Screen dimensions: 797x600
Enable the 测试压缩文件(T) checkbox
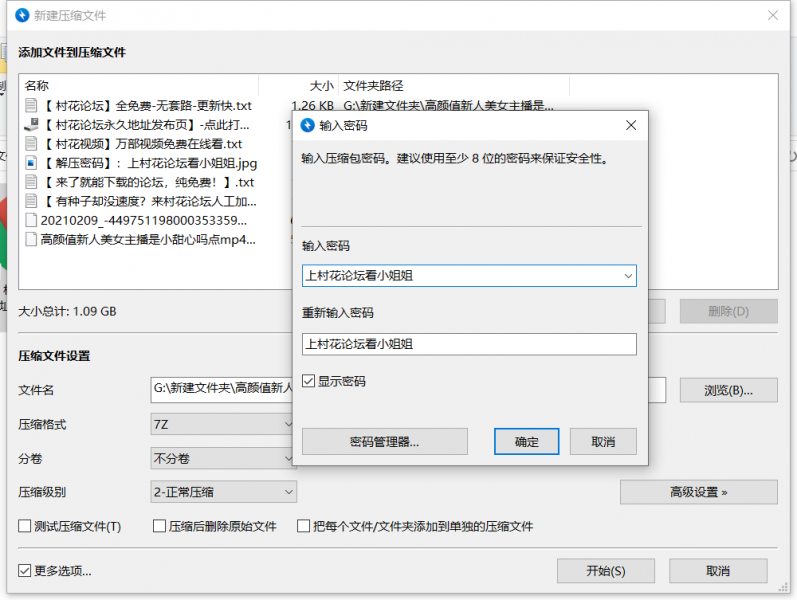point(25,526)
